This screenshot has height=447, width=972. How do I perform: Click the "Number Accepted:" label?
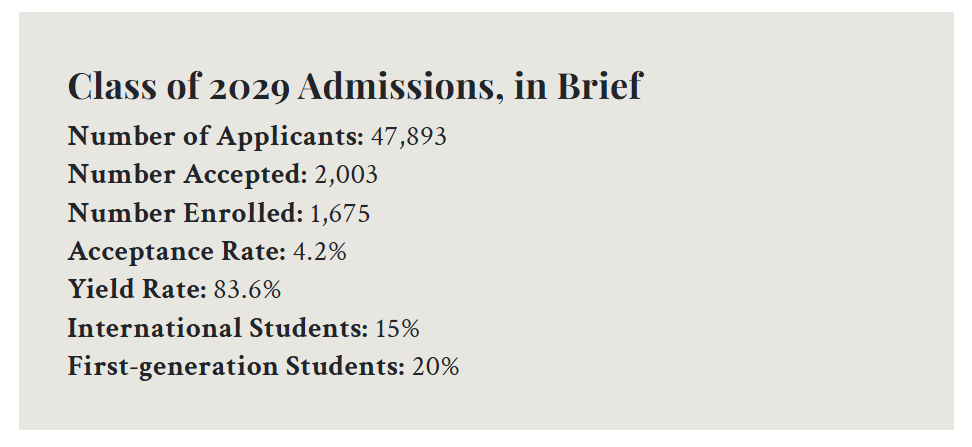click(187, 175)
